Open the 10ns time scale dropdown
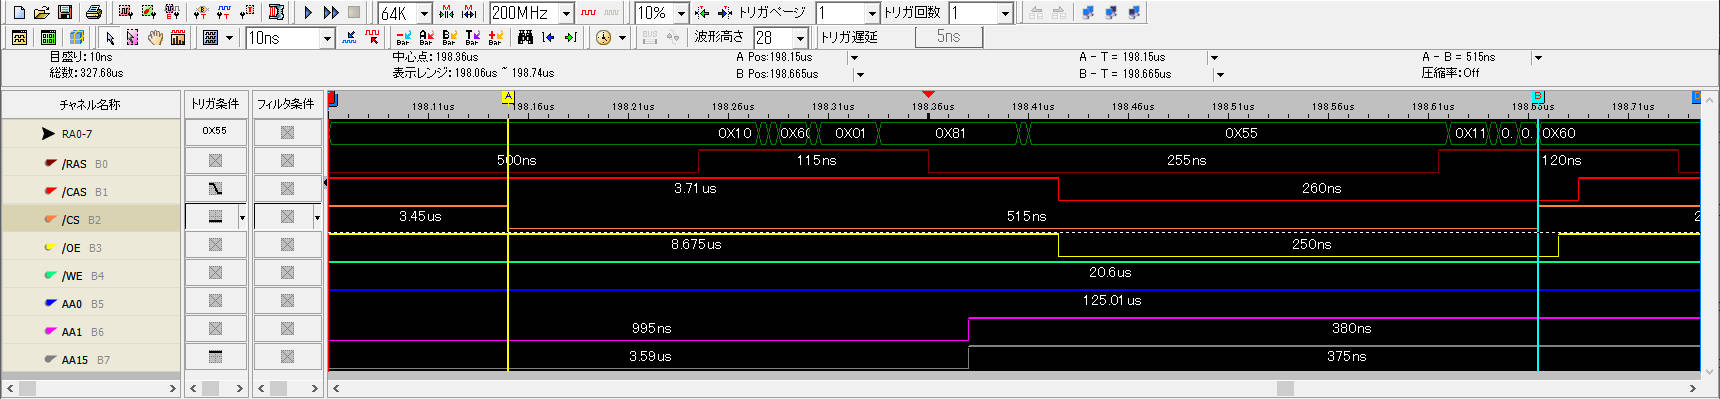Image resolution: width=1720 pixels, height=399 pixels. click(x=327, y=38)
